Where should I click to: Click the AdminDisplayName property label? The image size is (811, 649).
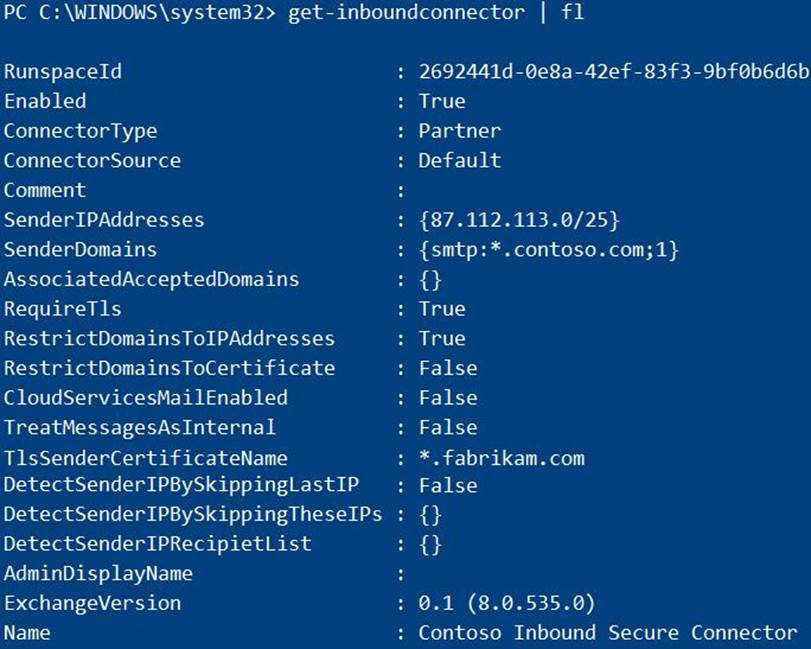(98, 574)
